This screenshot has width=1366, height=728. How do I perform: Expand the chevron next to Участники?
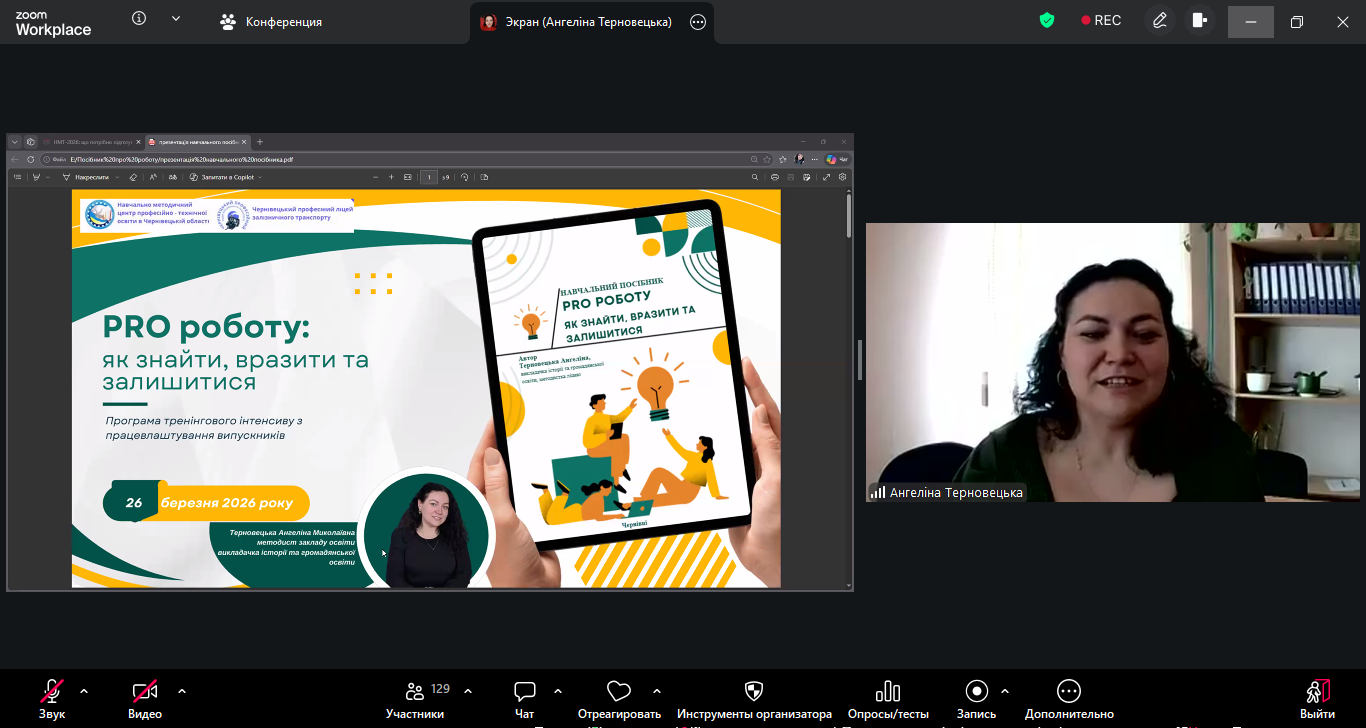(468, 691)
